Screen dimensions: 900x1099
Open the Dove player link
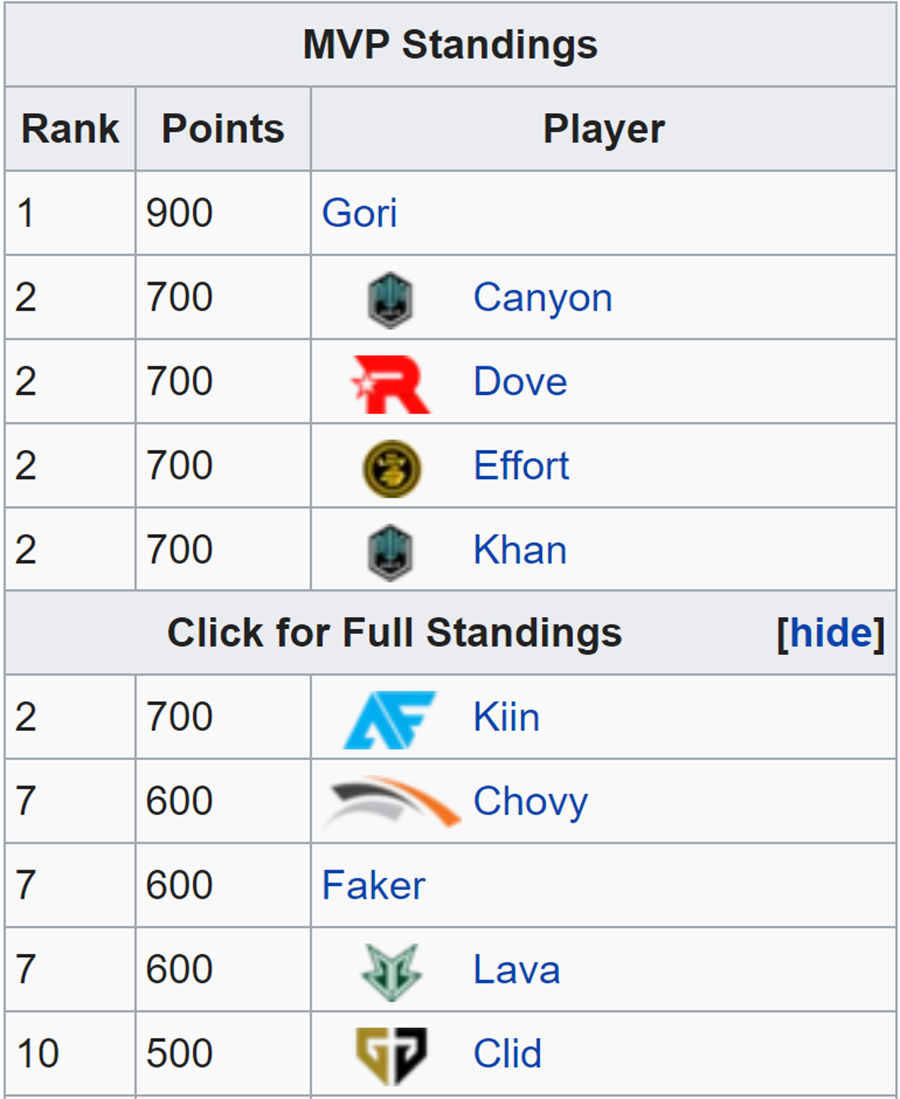coord(520,382)
